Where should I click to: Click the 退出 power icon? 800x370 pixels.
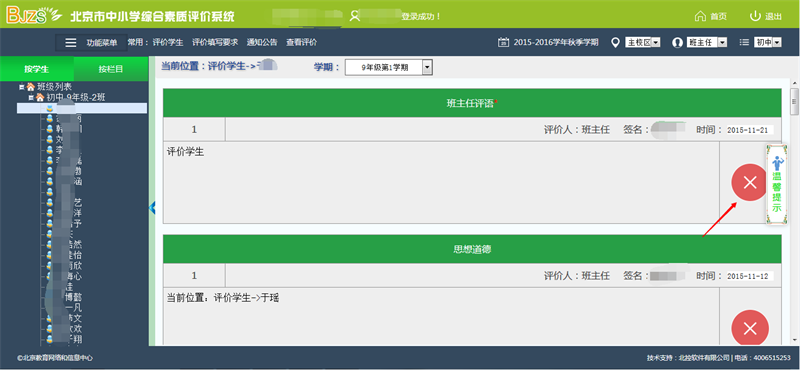[x=755, y=16]
